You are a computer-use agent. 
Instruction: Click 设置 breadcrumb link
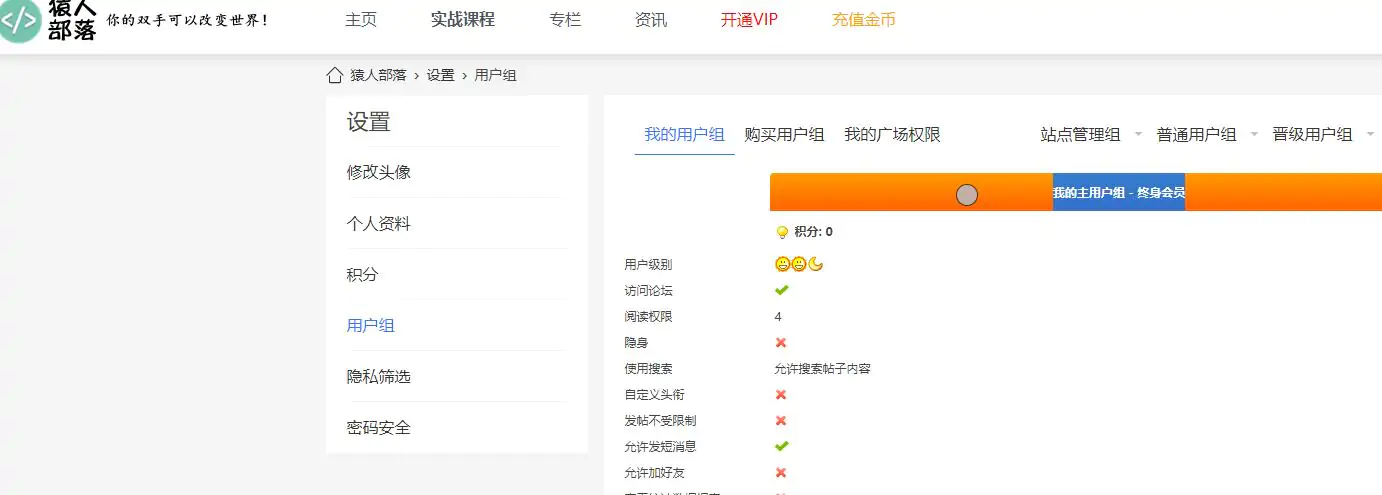[x=440, y=75]
